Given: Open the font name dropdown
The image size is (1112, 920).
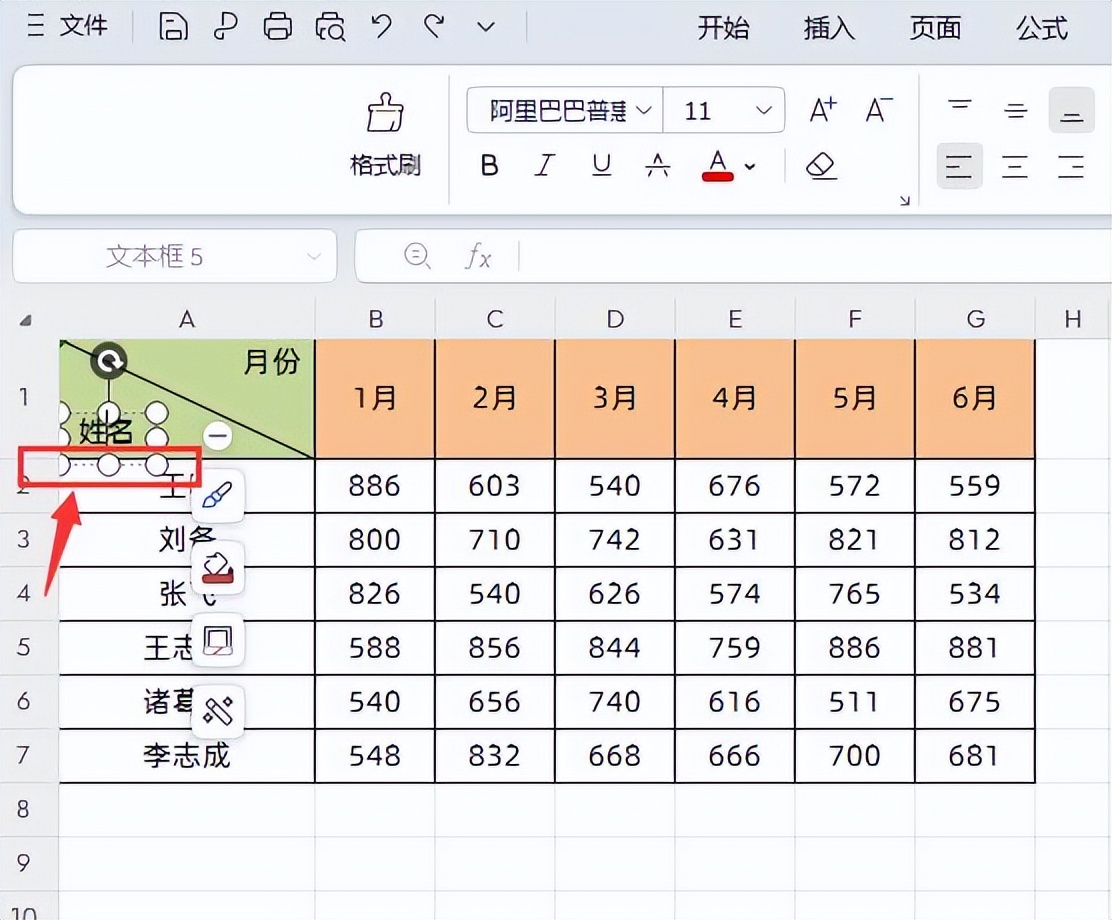Looking at the screenshot, I should 644,110.
